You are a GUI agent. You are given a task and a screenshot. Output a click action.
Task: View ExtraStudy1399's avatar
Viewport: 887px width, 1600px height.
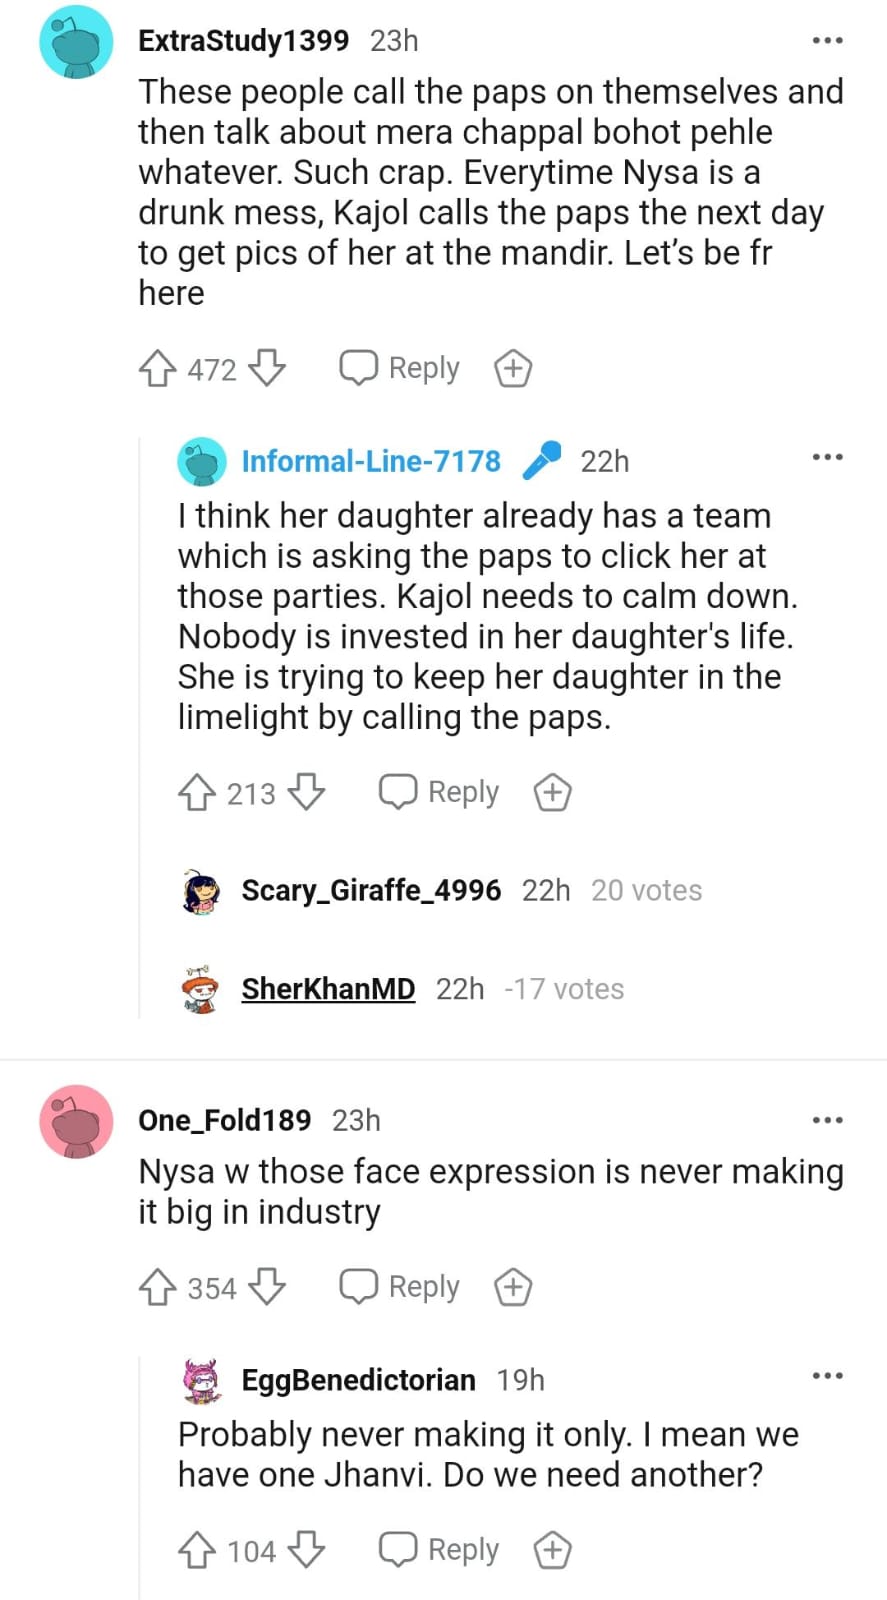point(76,41)
